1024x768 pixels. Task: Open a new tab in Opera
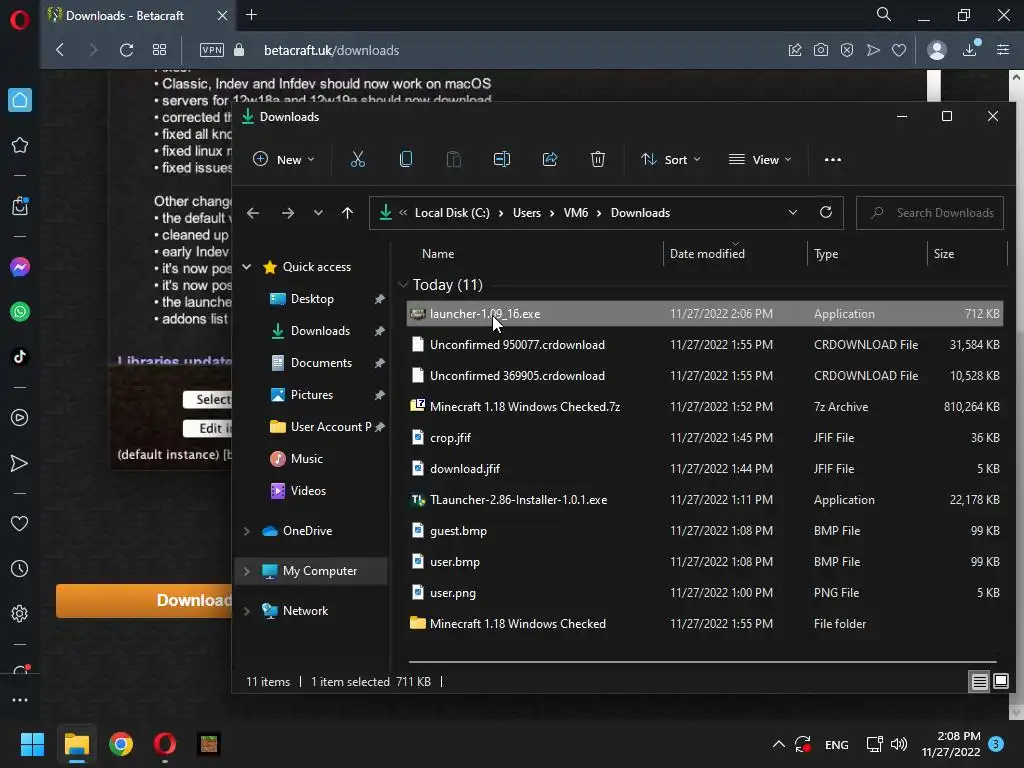(x=251, y=14)
